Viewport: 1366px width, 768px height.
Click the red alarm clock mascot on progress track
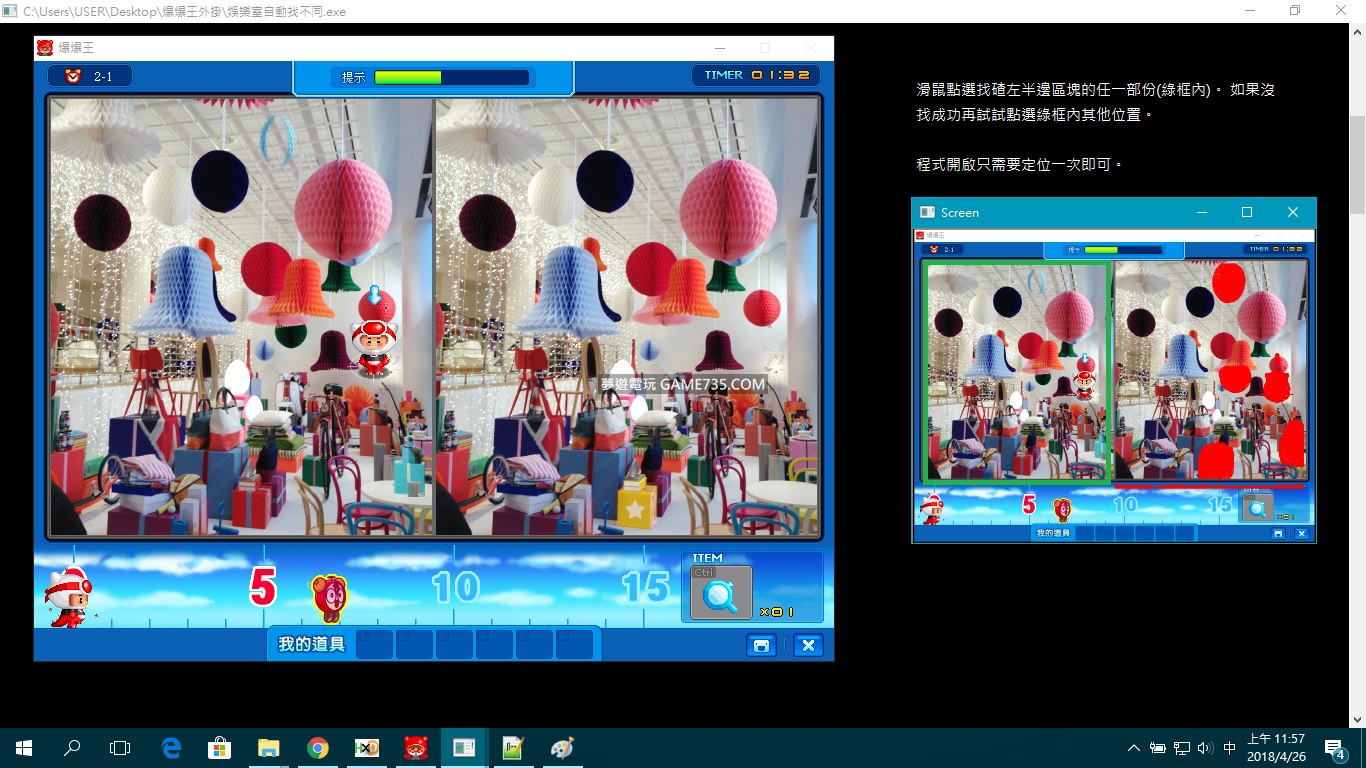[x=329, y=593]
